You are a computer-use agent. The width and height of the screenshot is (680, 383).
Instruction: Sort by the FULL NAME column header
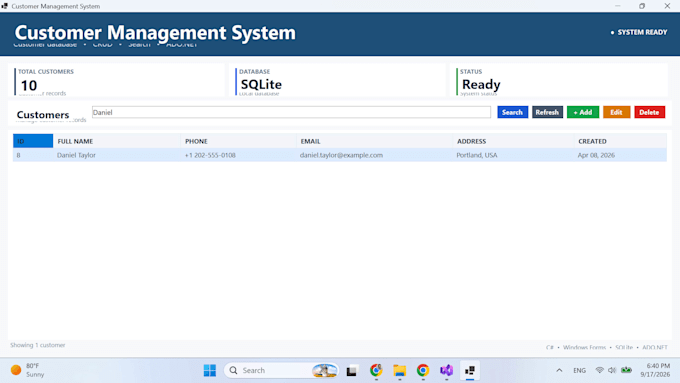tap(117, 141)
